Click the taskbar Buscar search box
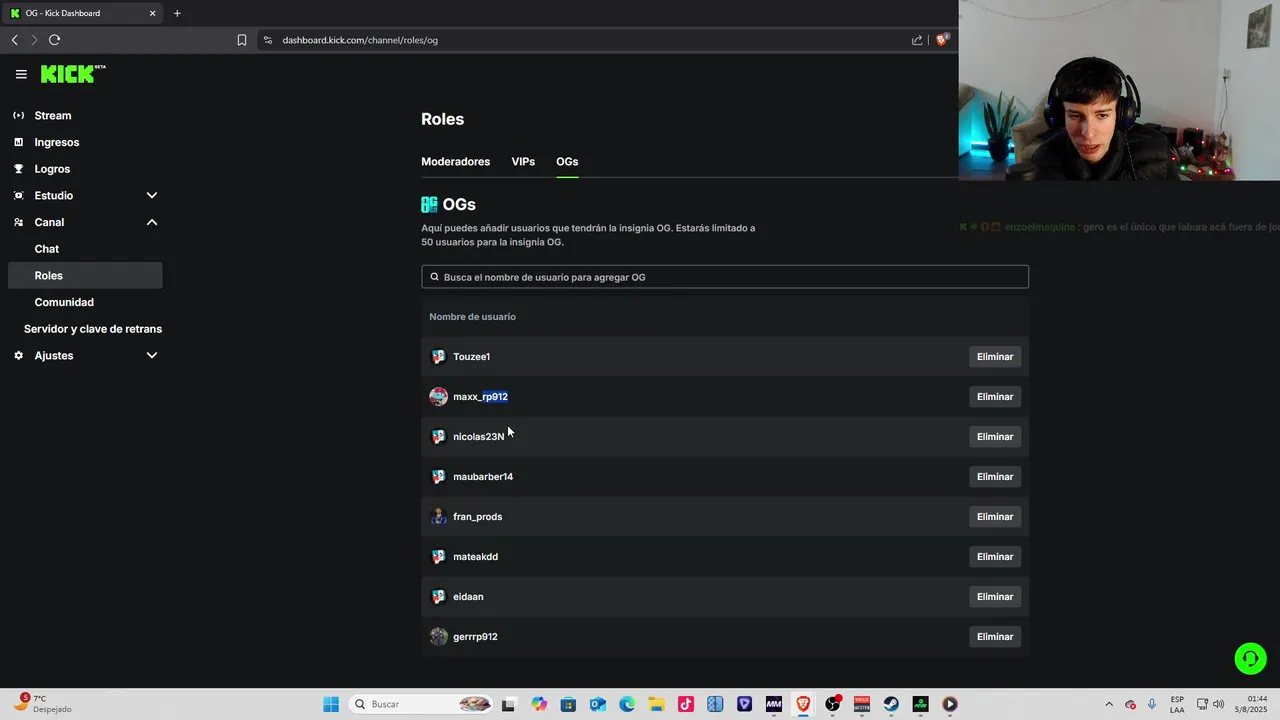Screen dimensions: 1280x720 click(422, 704)
